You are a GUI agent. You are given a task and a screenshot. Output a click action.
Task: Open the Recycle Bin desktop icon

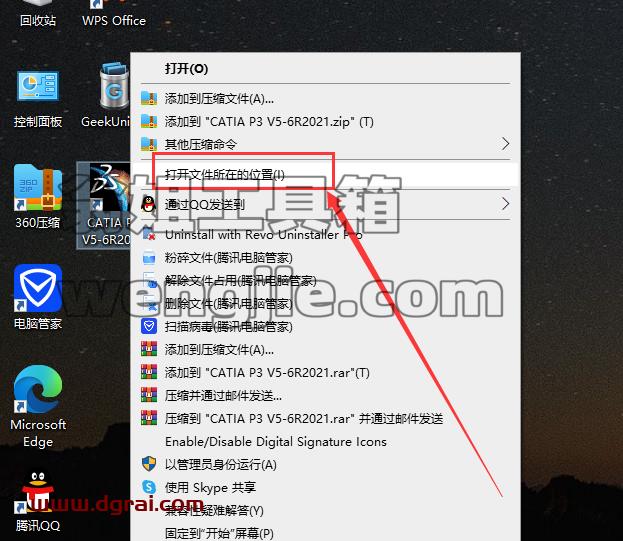38,14
